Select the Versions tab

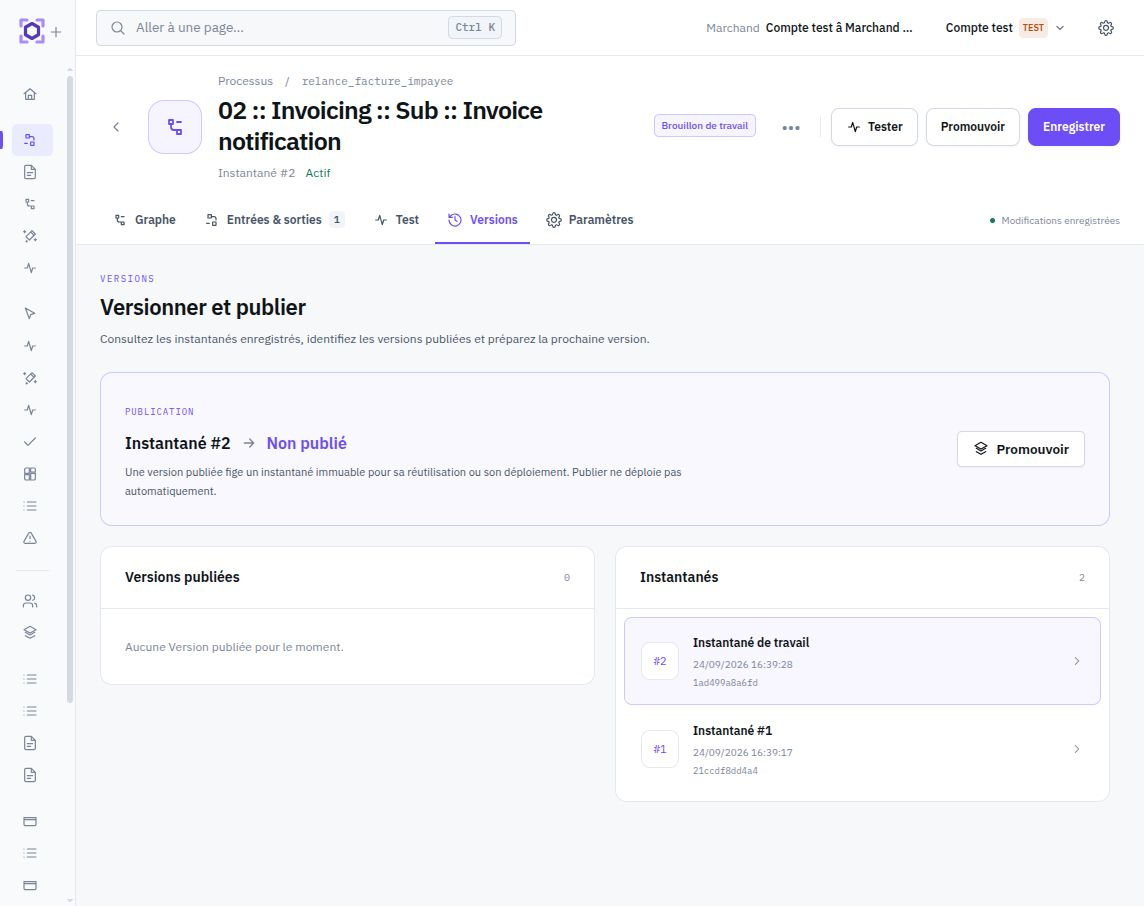point(482,220)
